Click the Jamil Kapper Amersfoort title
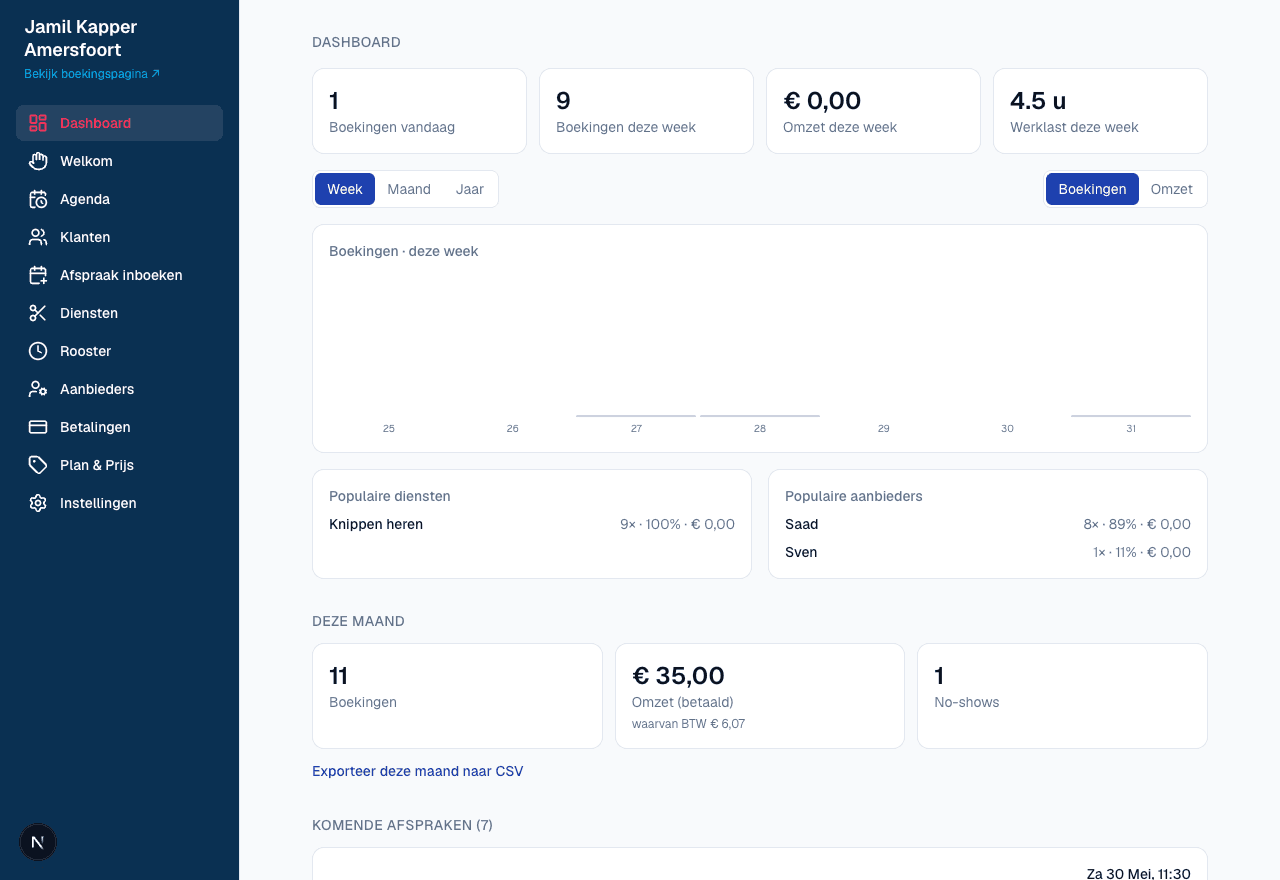Screen dimensions: 1280x880 tap(80, 38)
